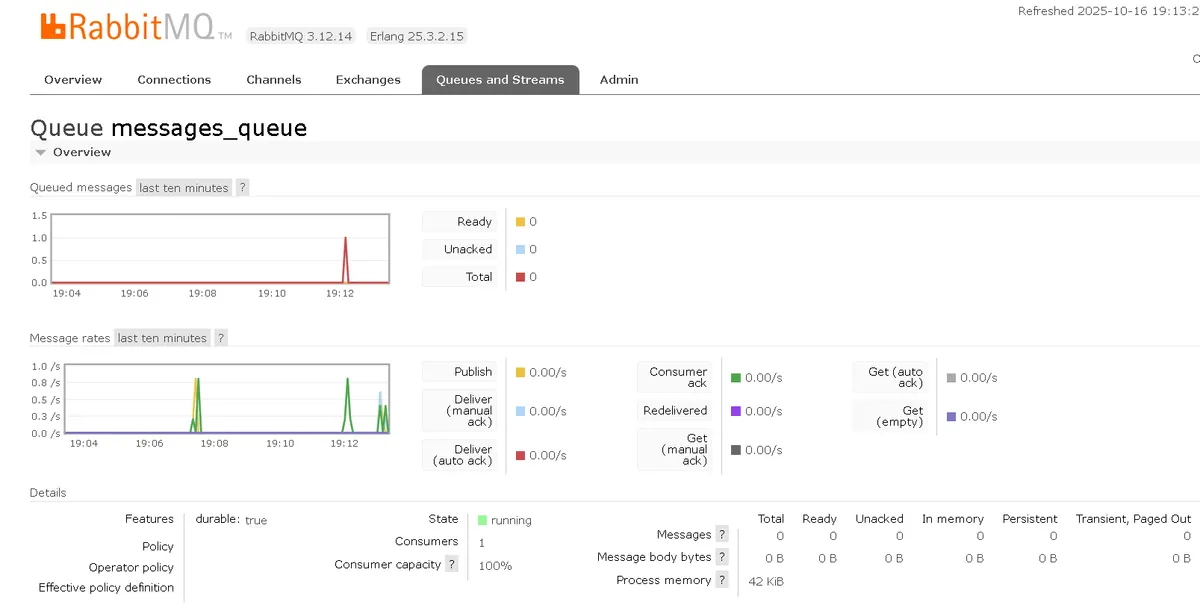1200x614 pixels.
Task: Toggle the Deliver (auto ack) label
Action: tap(460, 455)
